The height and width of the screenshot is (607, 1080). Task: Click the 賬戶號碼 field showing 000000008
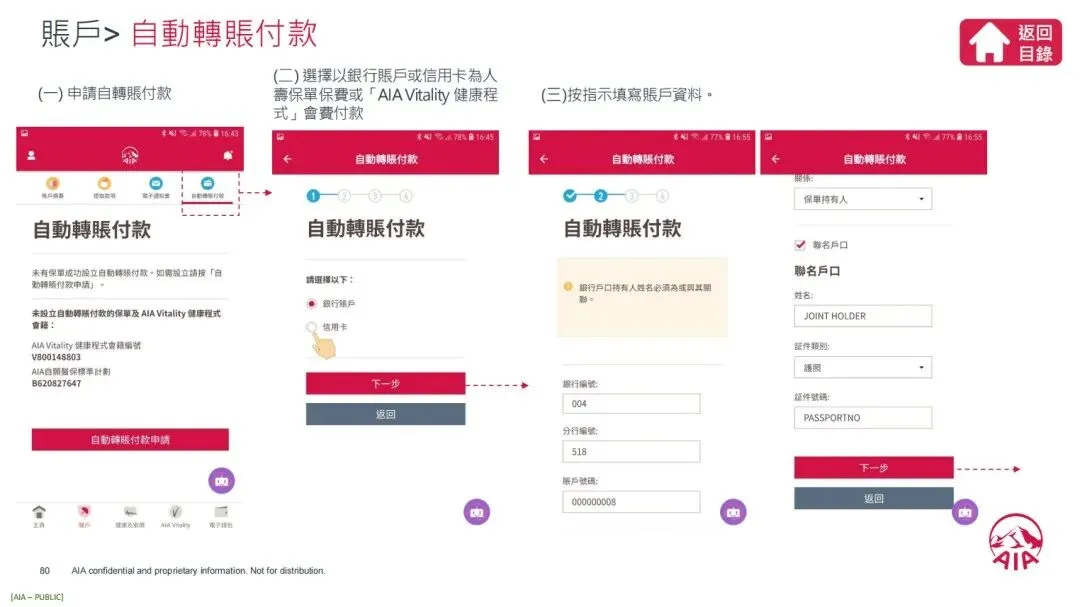[631, 502]
